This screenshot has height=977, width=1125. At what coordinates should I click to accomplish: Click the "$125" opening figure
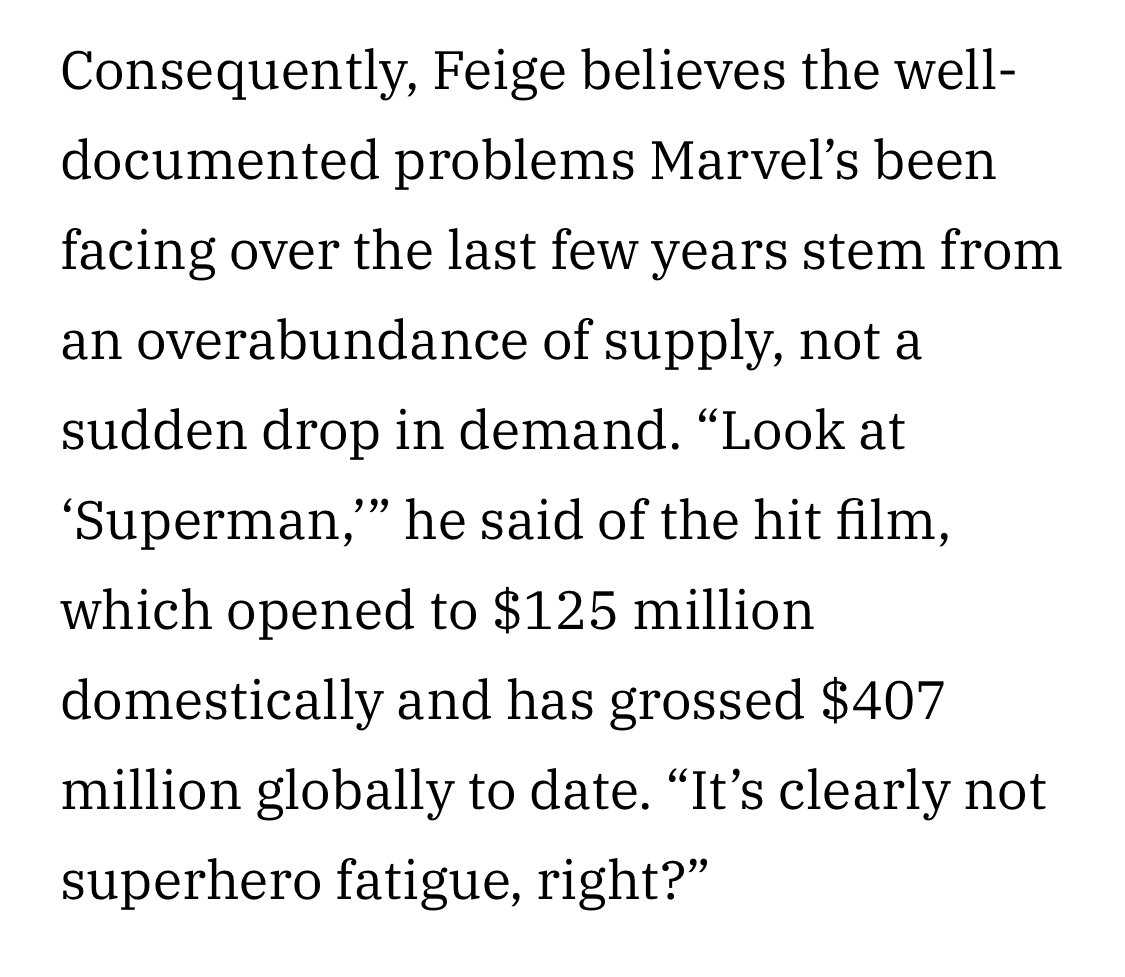(x=554, y=611)
